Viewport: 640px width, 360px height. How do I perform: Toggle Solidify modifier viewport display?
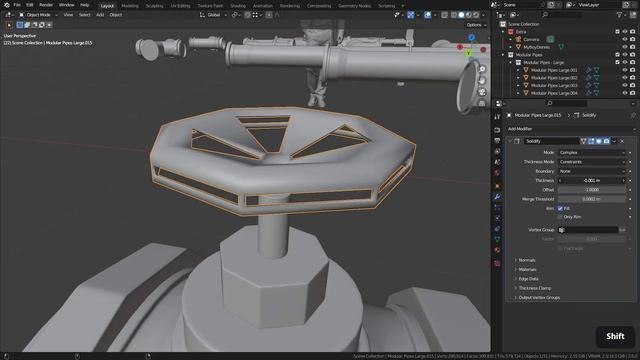(599, 141)
